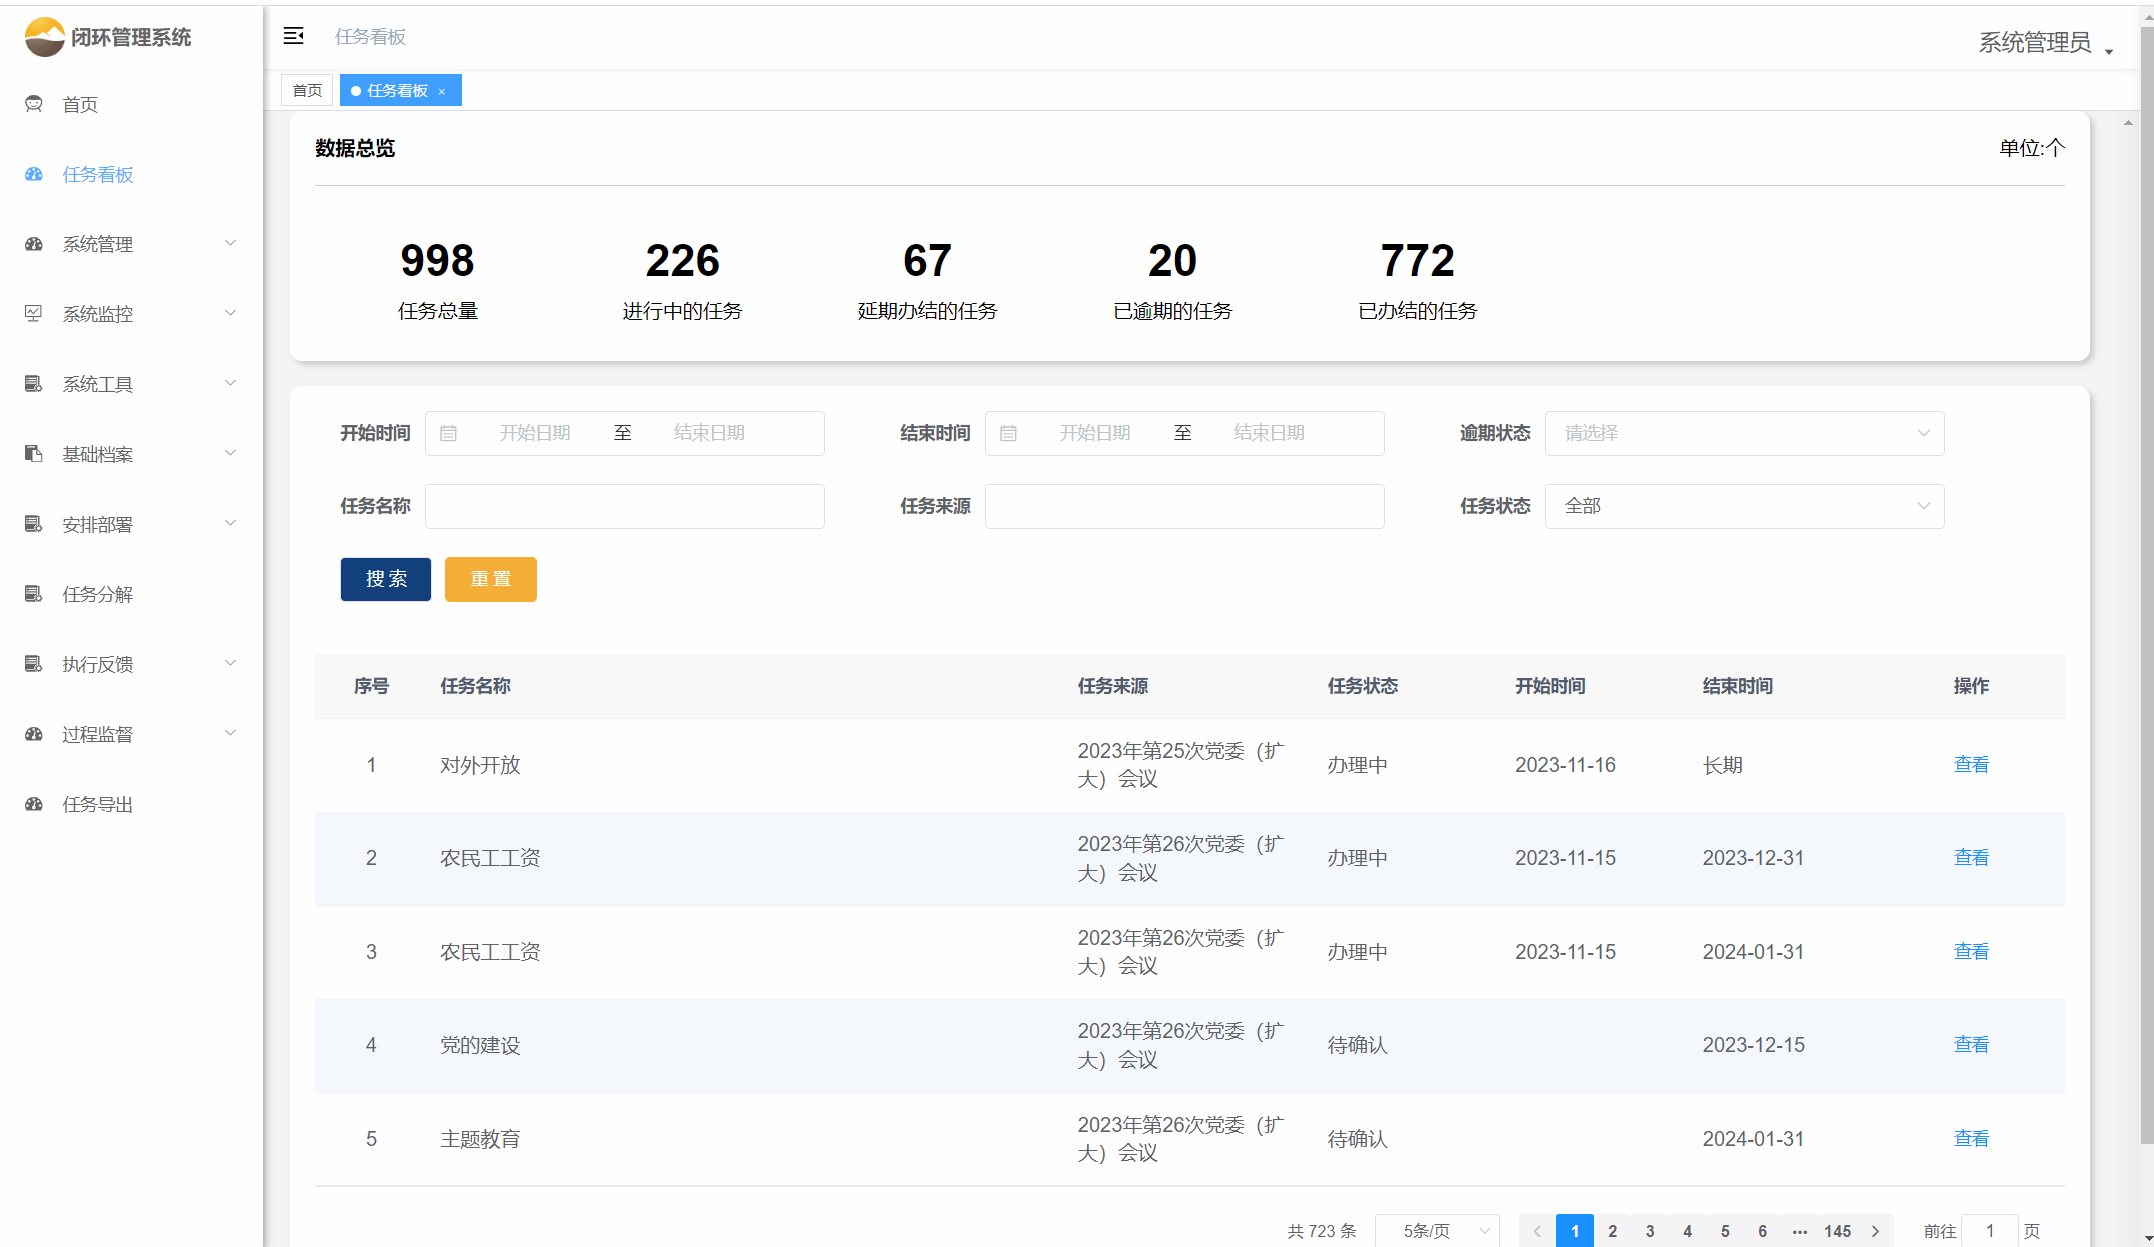Click 查看 link for 党的建设 row
Screen dimensions: 2154x1247
point(1971,1044)
